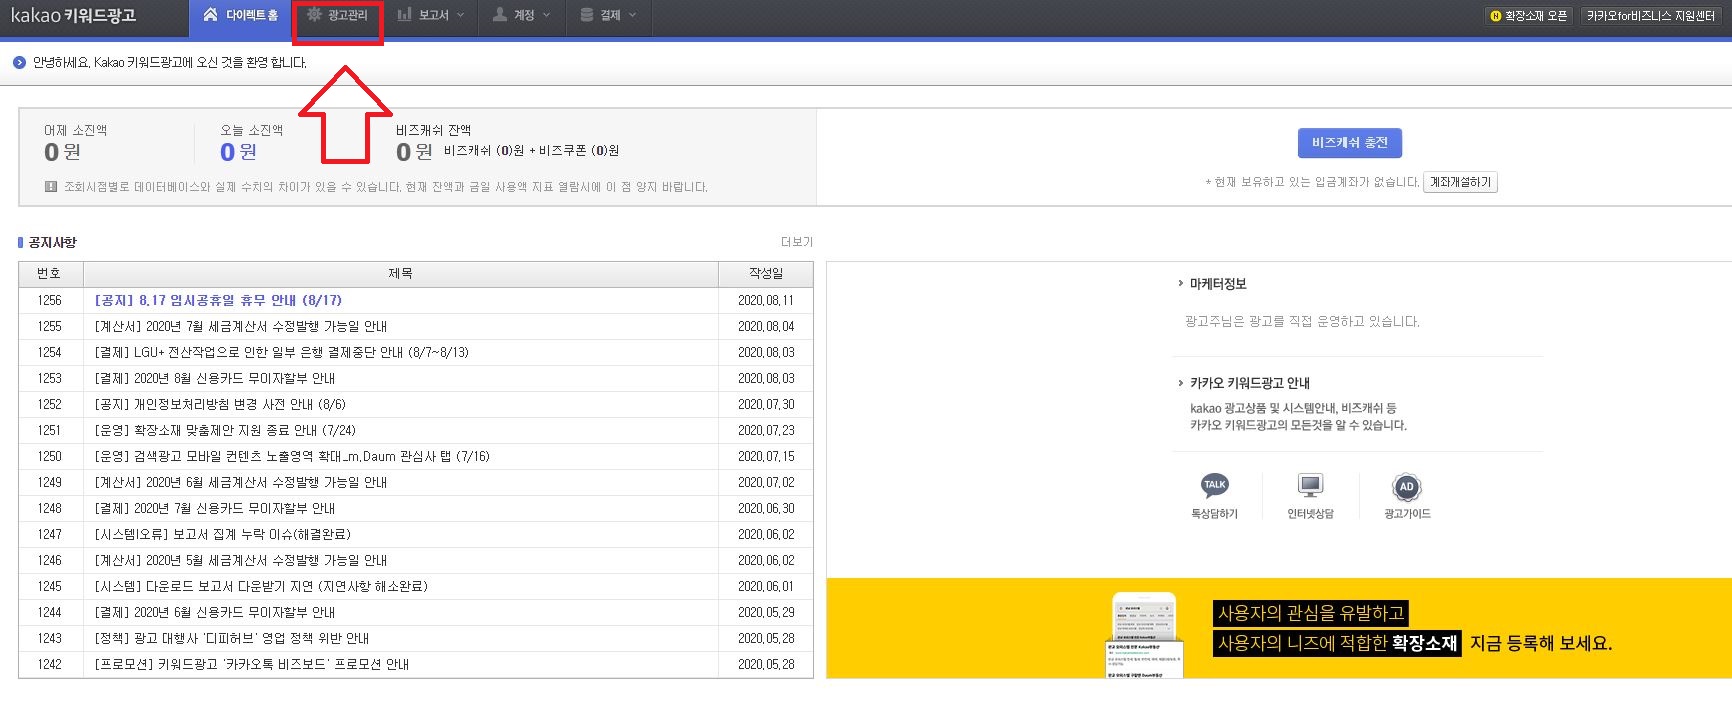Open notice 2020년 7월 신용카드 무이자할부 안내

pos(215,508)
